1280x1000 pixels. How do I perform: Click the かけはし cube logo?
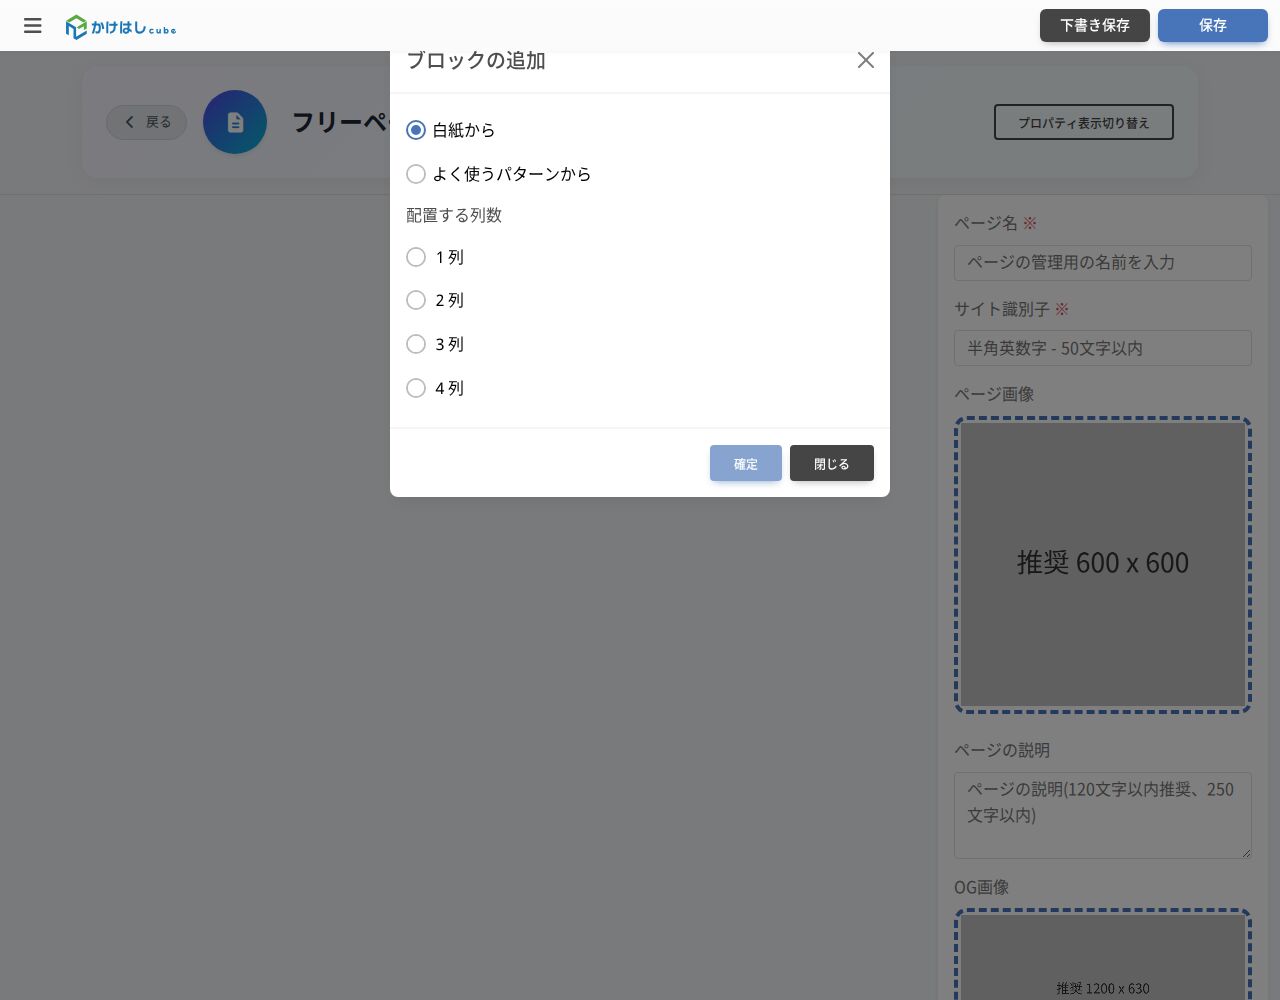tap(121, 27)
